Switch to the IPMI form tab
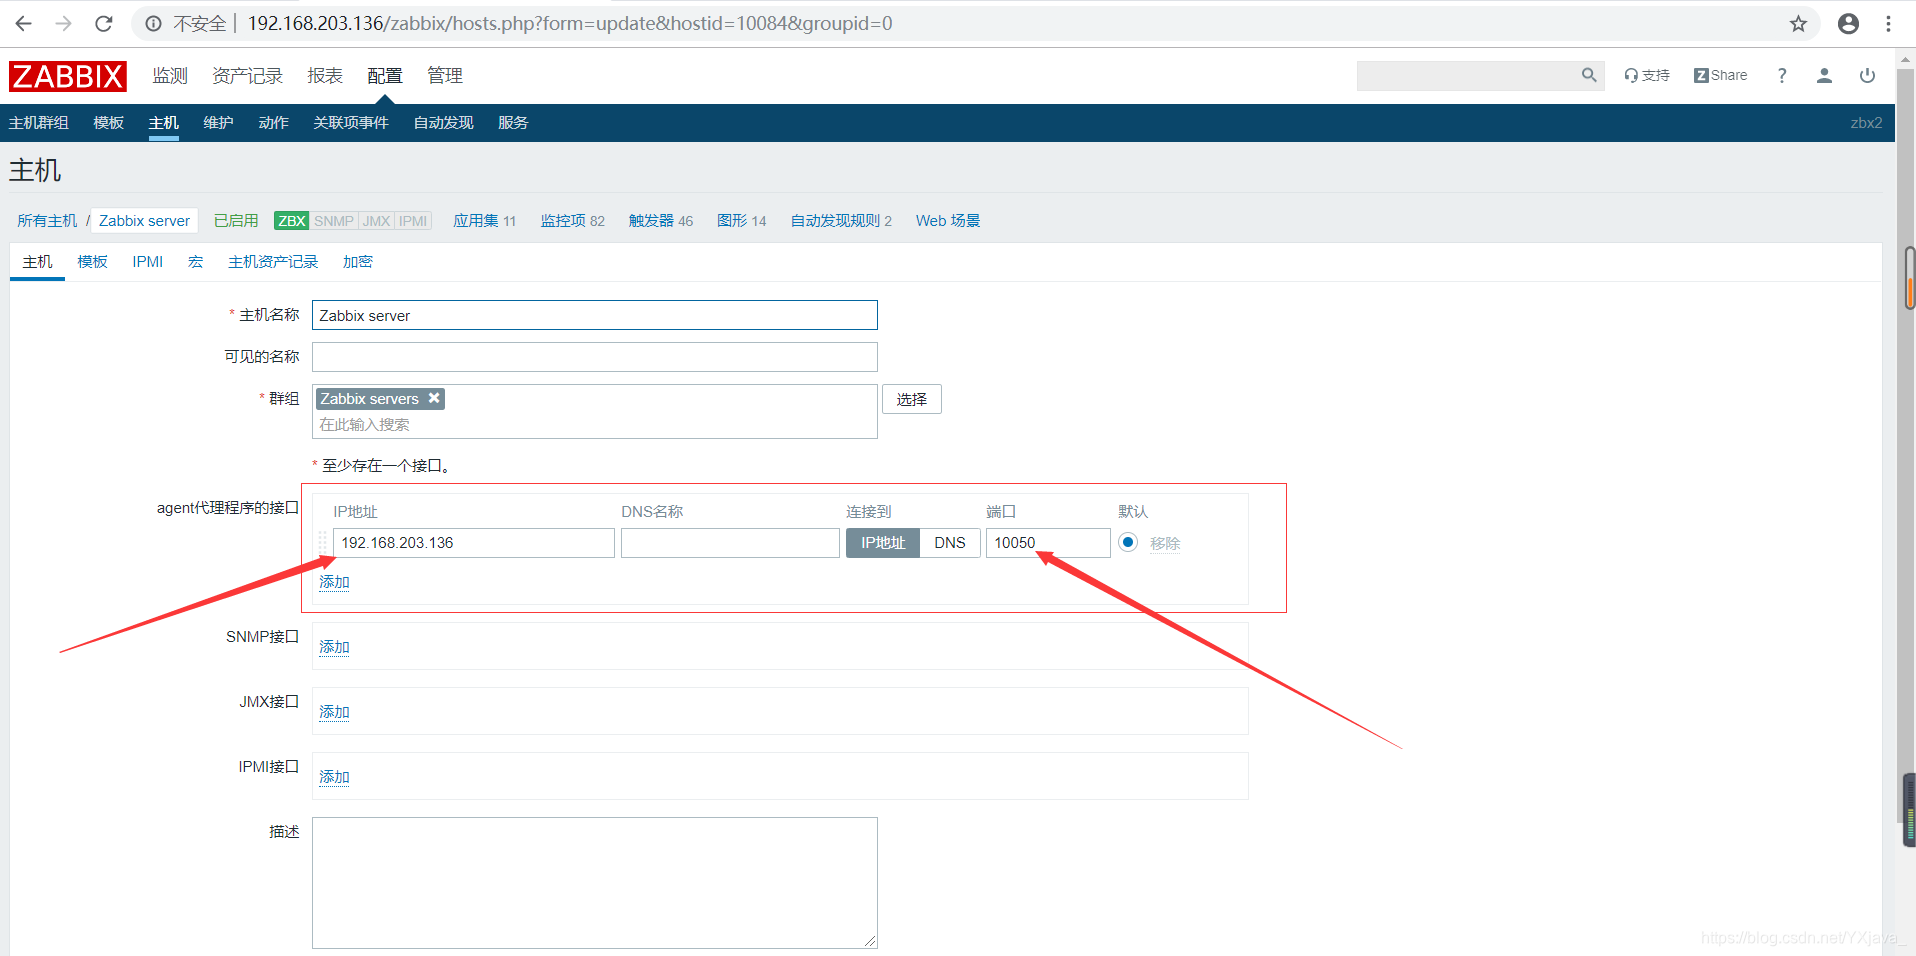Screen dimensions: 1916x956 point(148,262)
